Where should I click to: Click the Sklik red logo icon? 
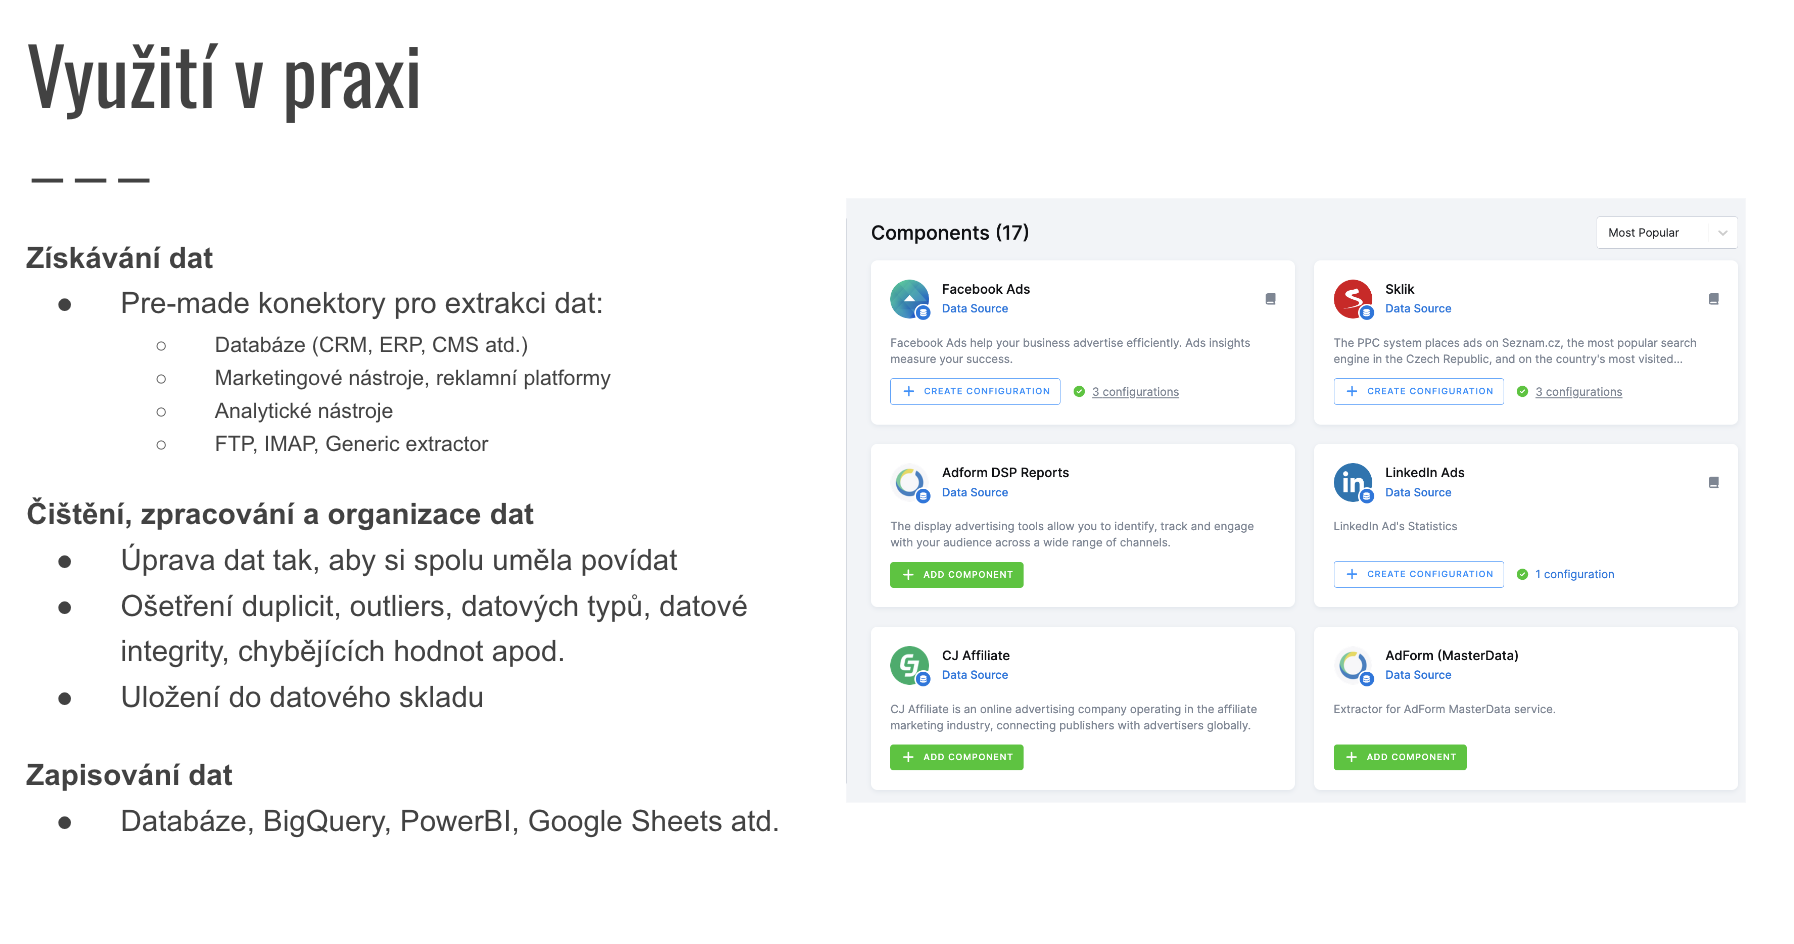[1353, 299]
